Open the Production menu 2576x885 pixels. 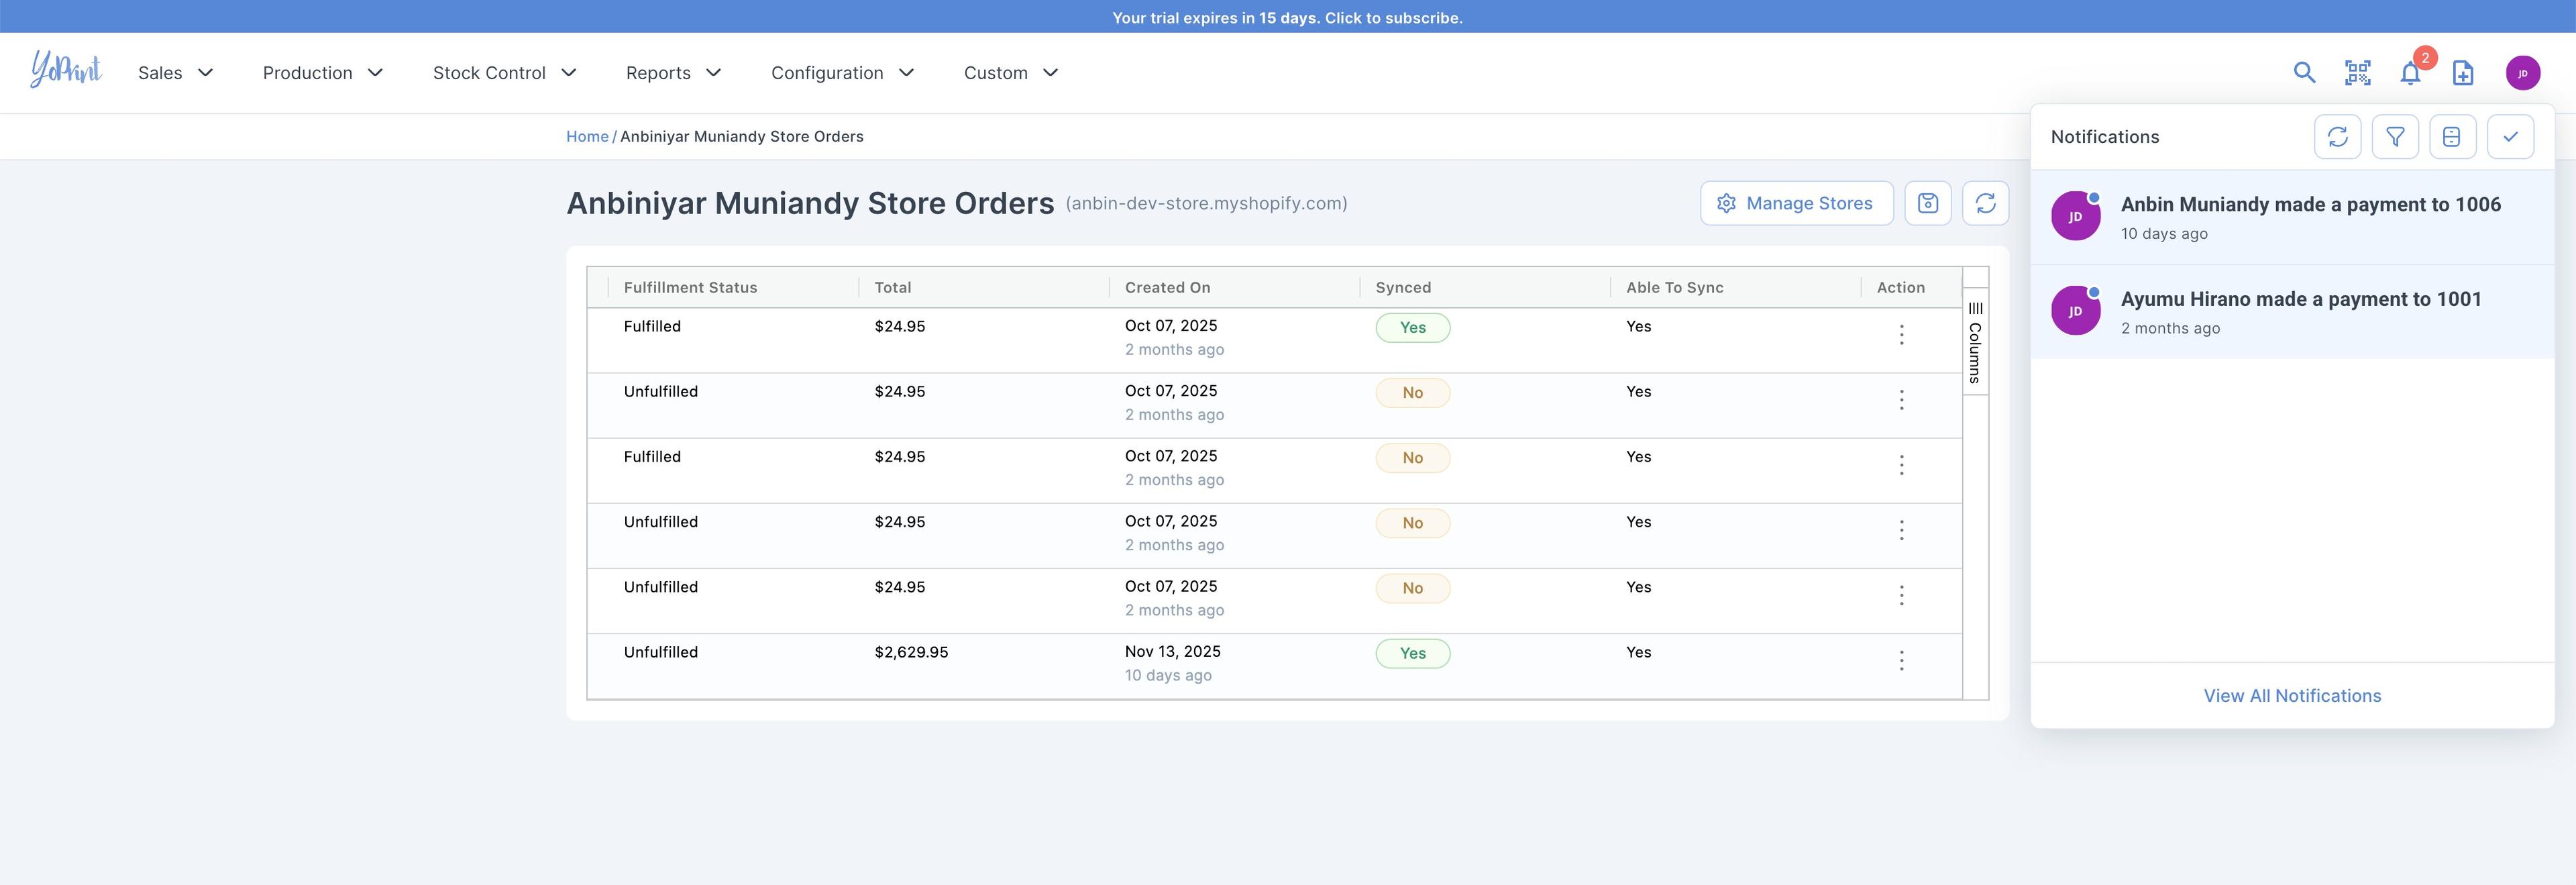322,73
